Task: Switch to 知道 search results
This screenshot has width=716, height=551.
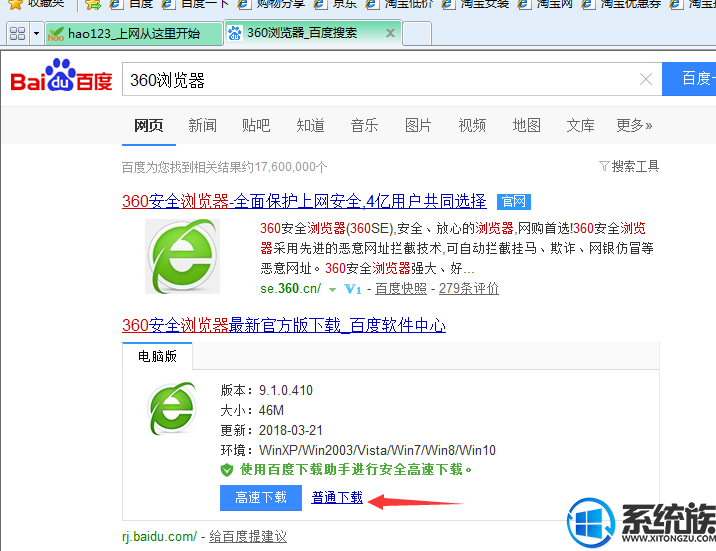Action: 311,125
